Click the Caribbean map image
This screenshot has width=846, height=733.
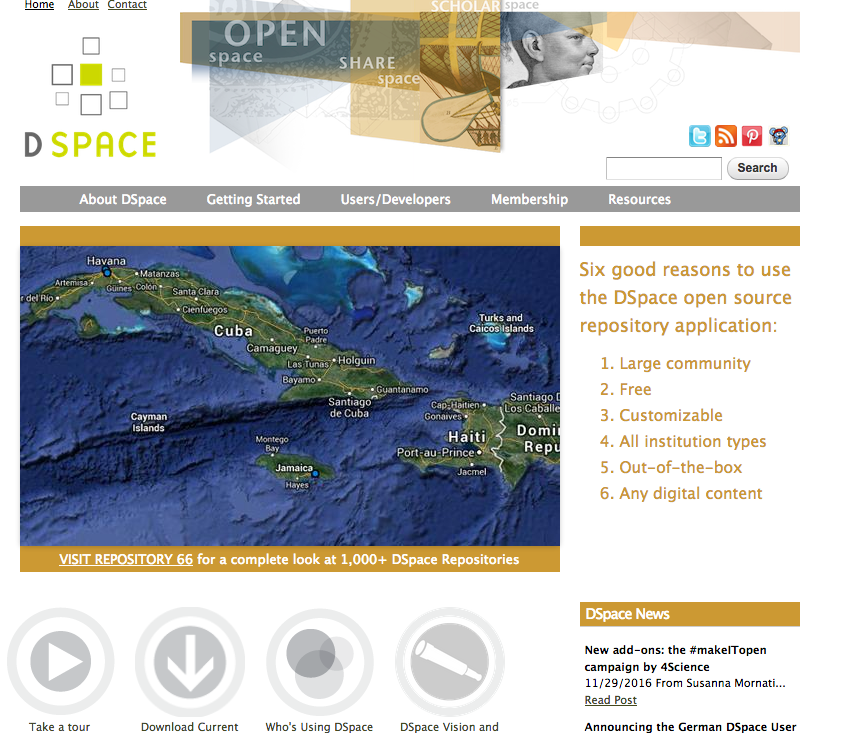(x=290, y=396)
